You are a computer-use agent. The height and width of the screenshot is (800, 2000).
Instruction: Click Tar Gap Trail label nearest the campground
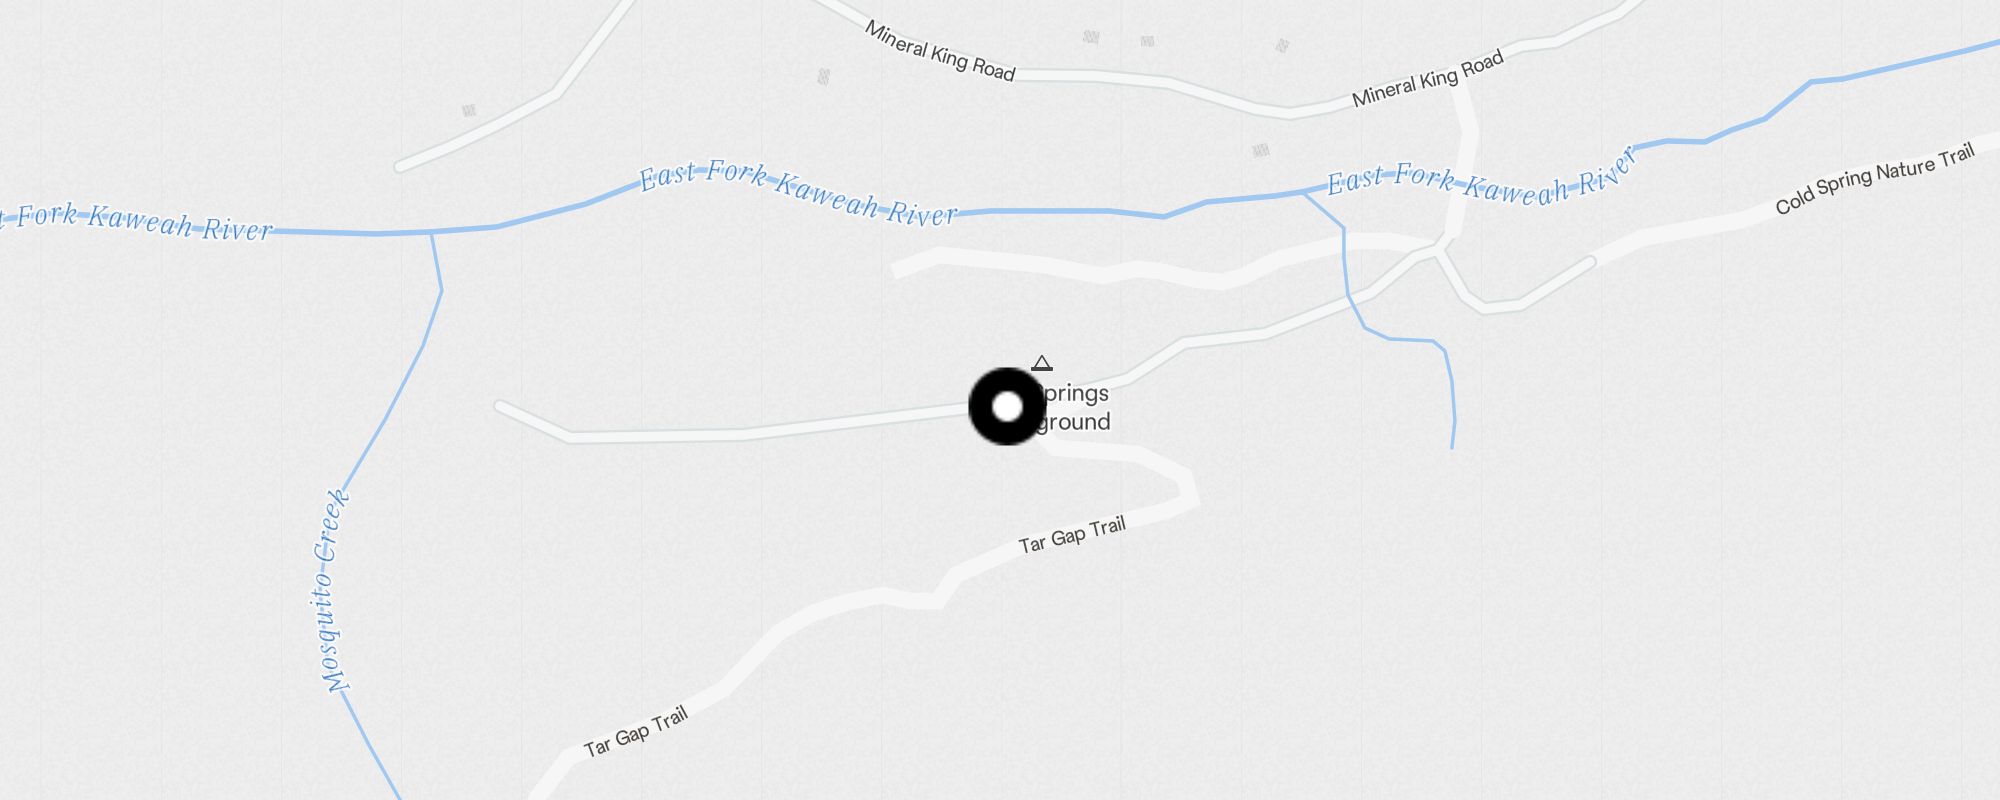click(x=1072, y=535)
